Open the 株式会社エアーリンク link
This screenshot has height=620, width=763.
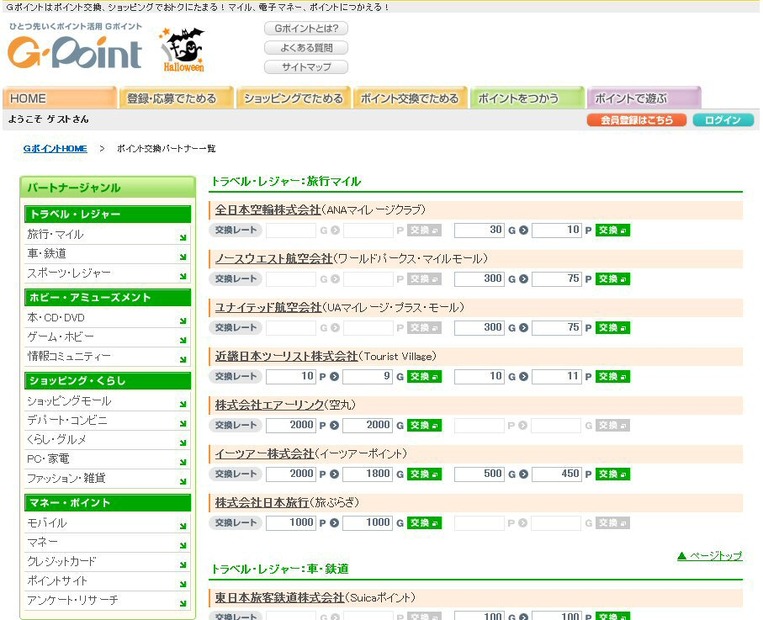coord(269,405)
